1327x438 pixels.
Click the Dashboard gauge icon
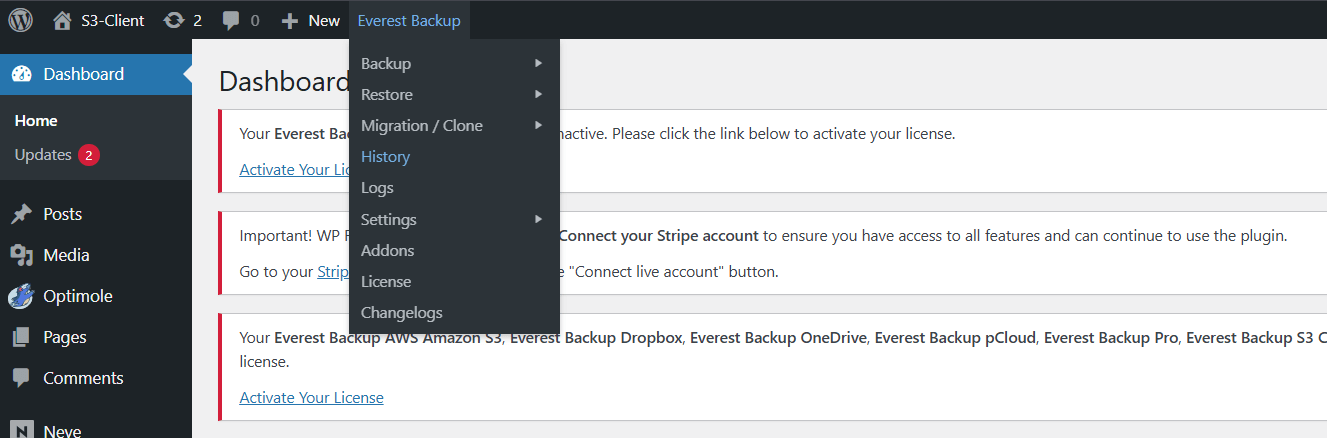pos(21,74)
